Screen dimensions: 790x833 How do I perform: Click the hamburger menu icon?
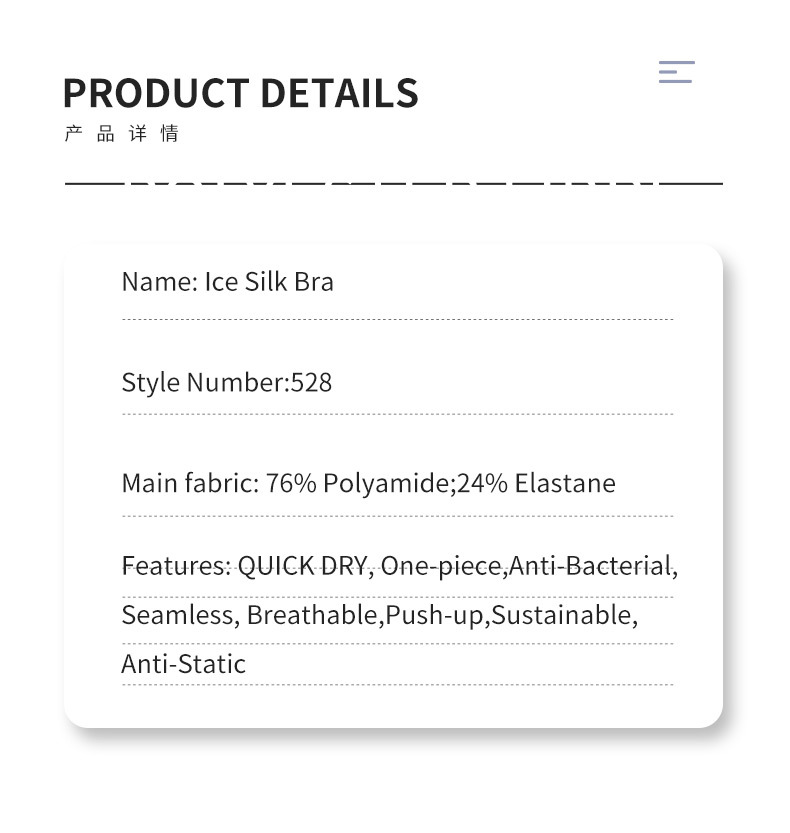[x=676, y=72]
